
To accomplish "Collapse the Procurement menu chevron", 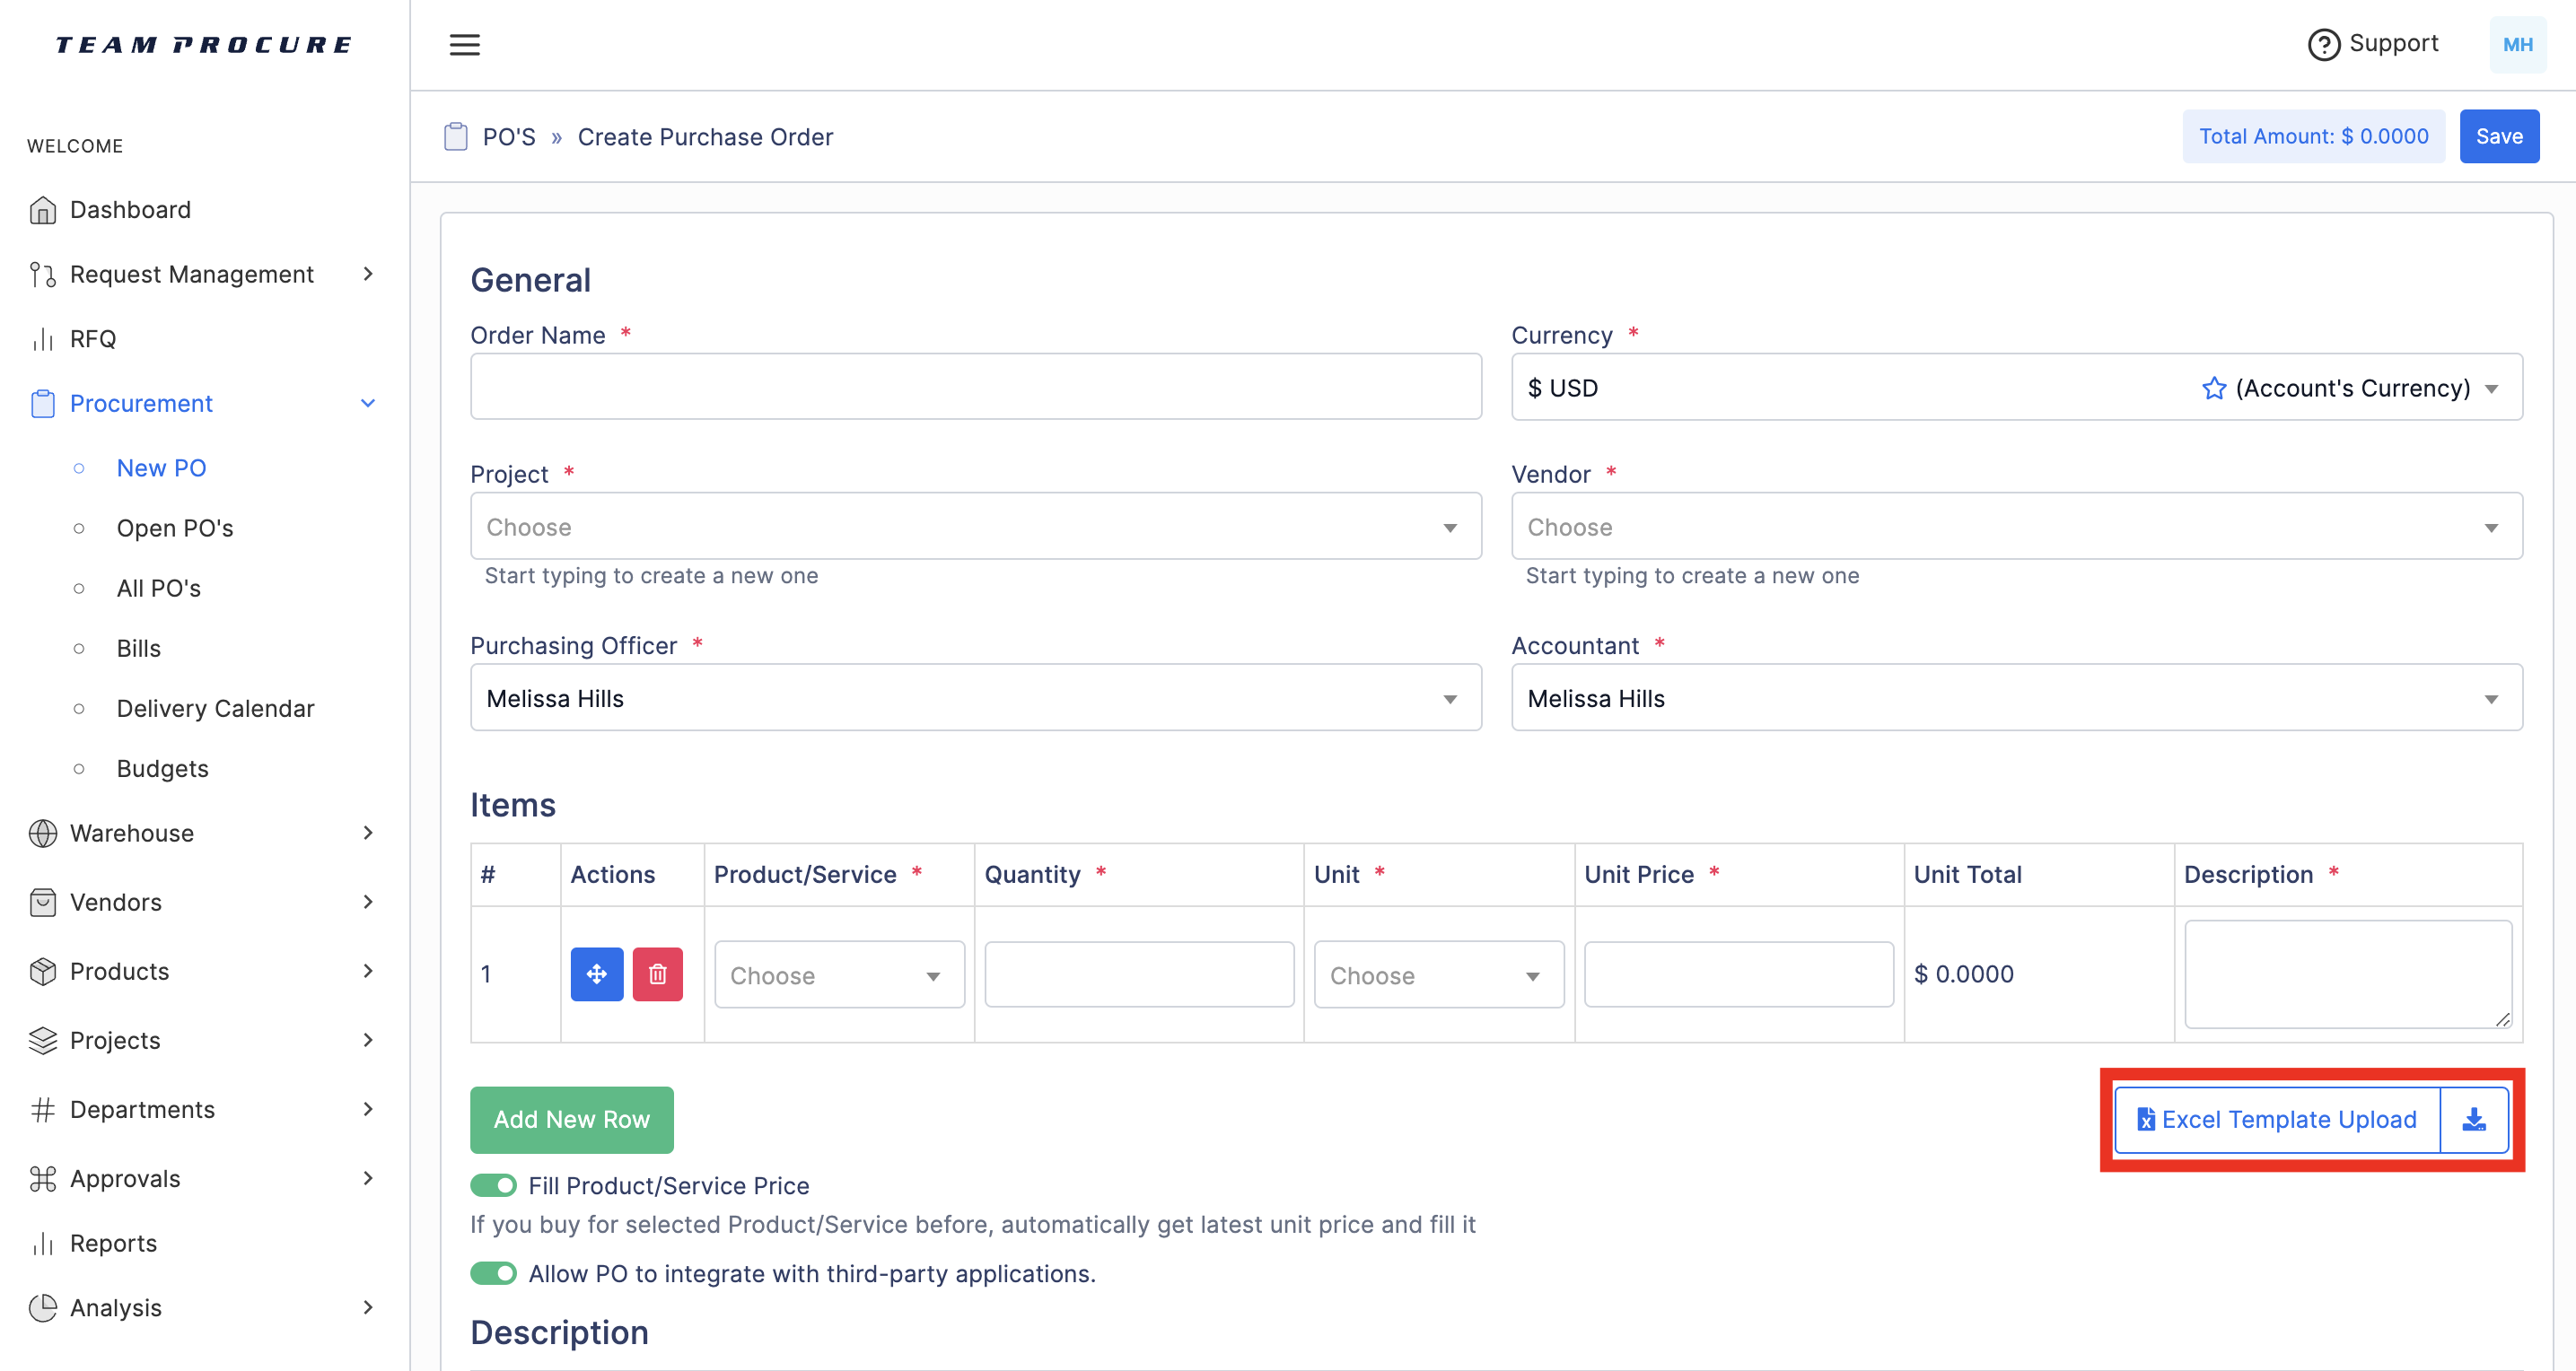I will point(368,404).
